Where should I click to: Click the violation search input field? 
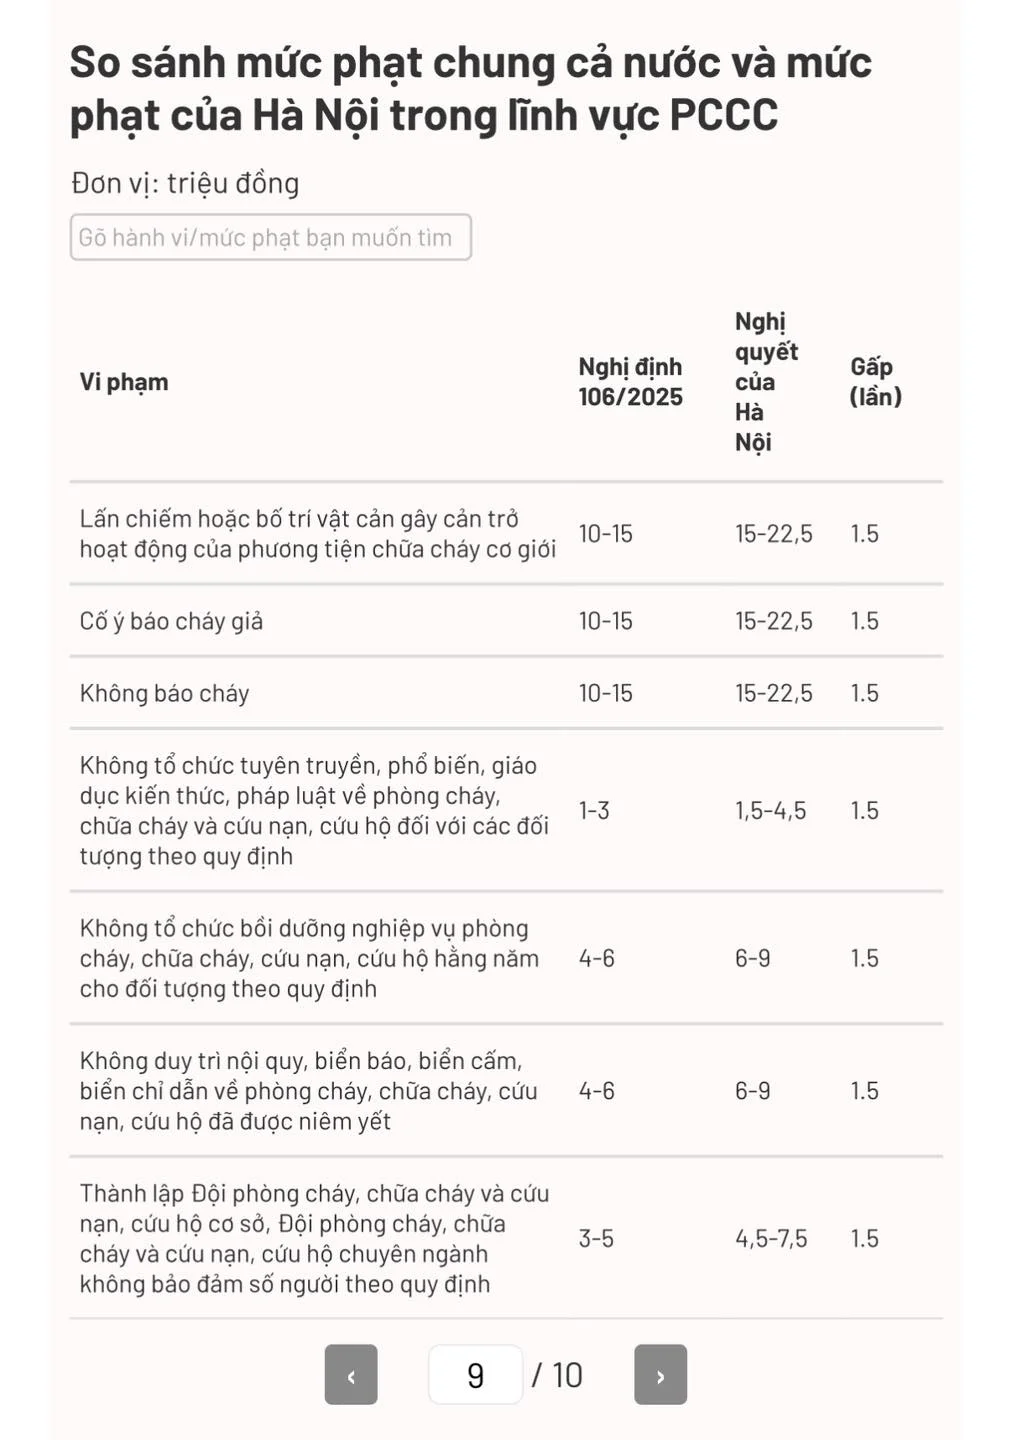270,238
